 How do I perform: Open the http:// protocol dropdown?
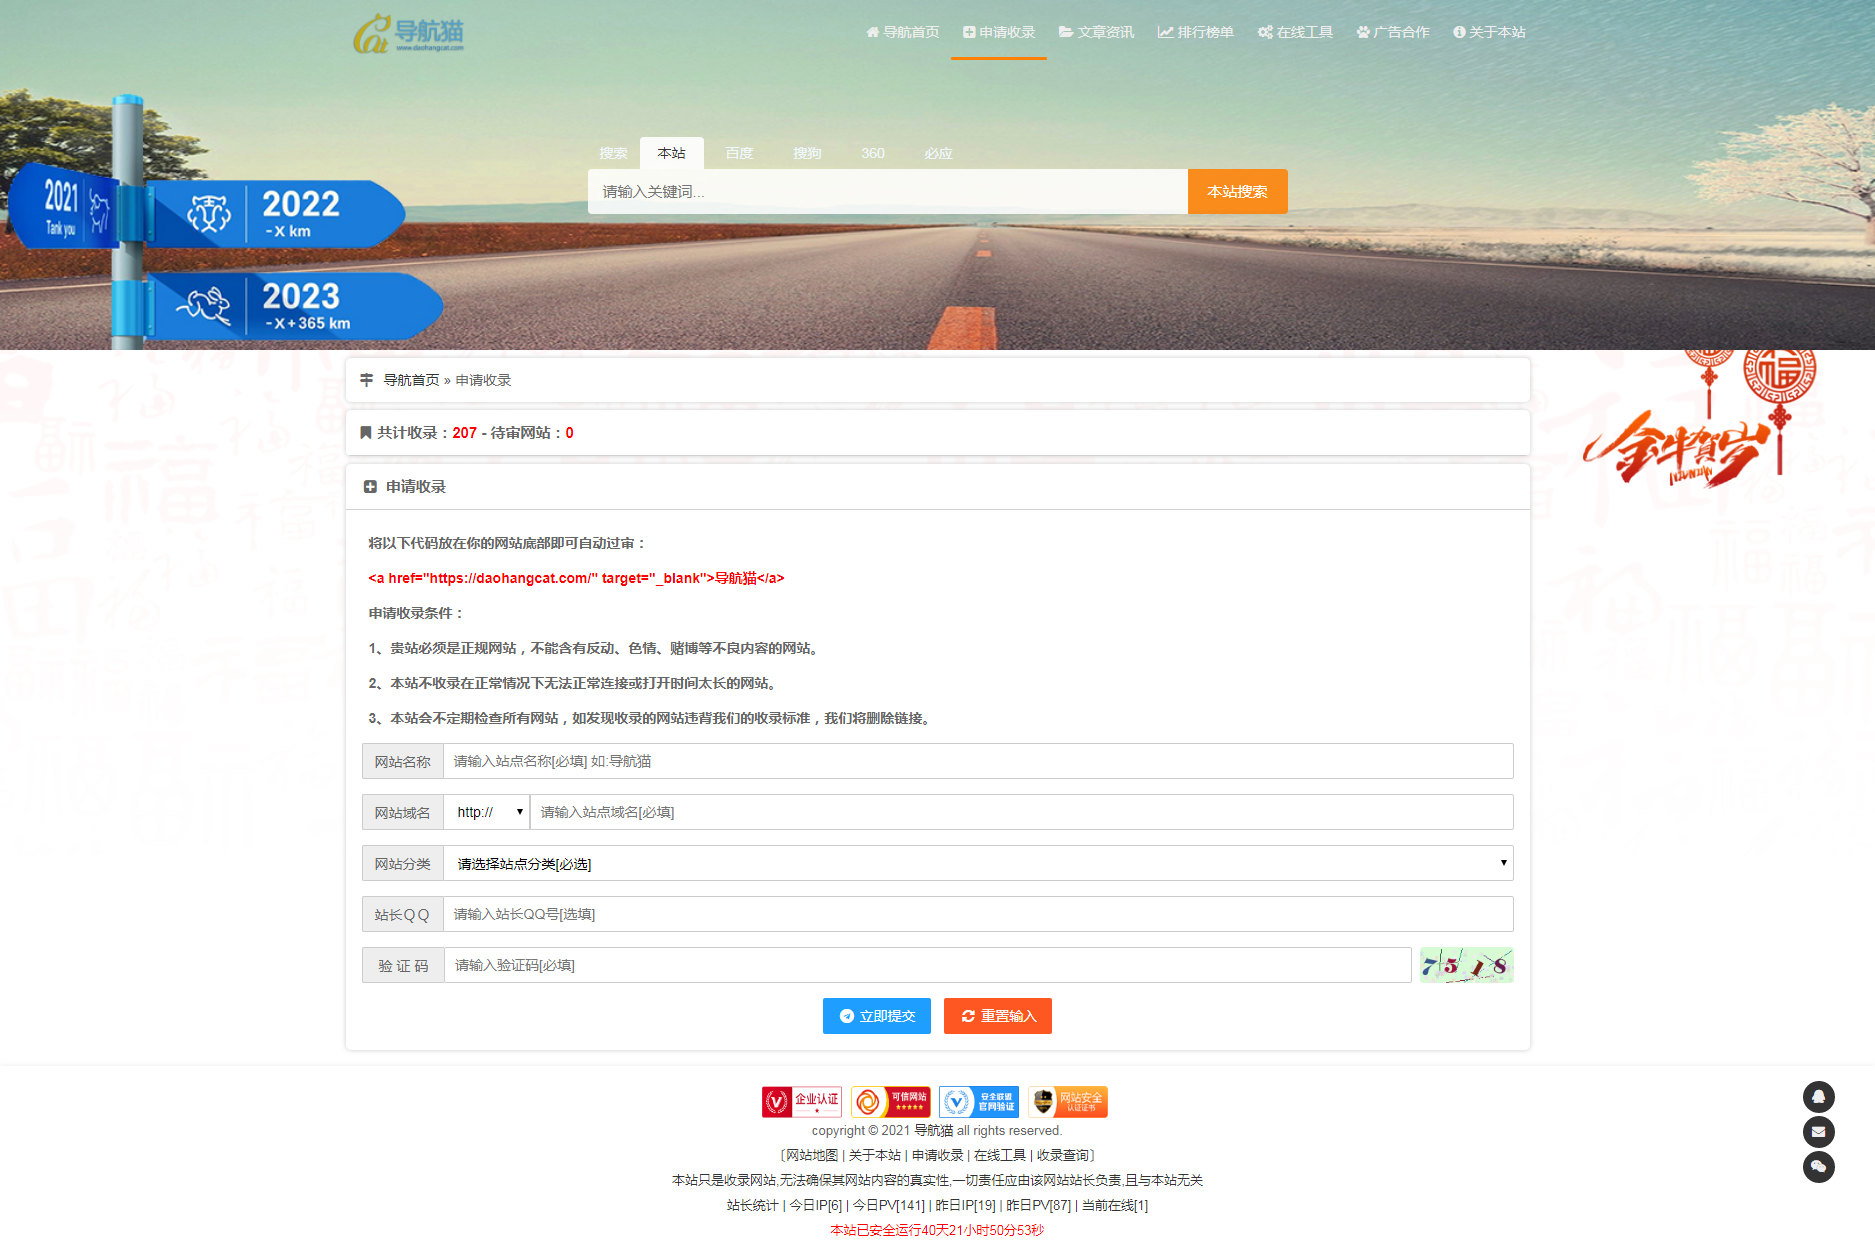click(x=487, y=811)
